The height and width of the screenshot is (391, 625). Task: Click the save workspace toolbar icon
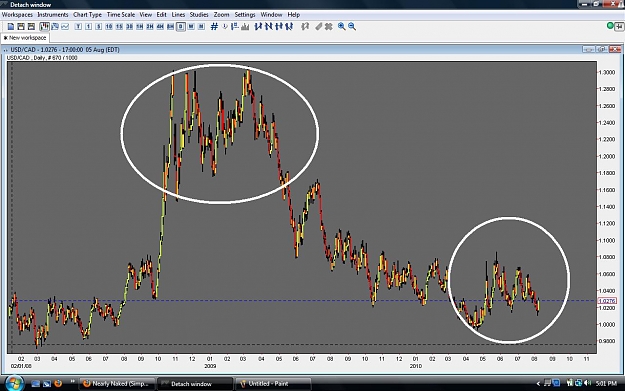[x=31, y=27]
